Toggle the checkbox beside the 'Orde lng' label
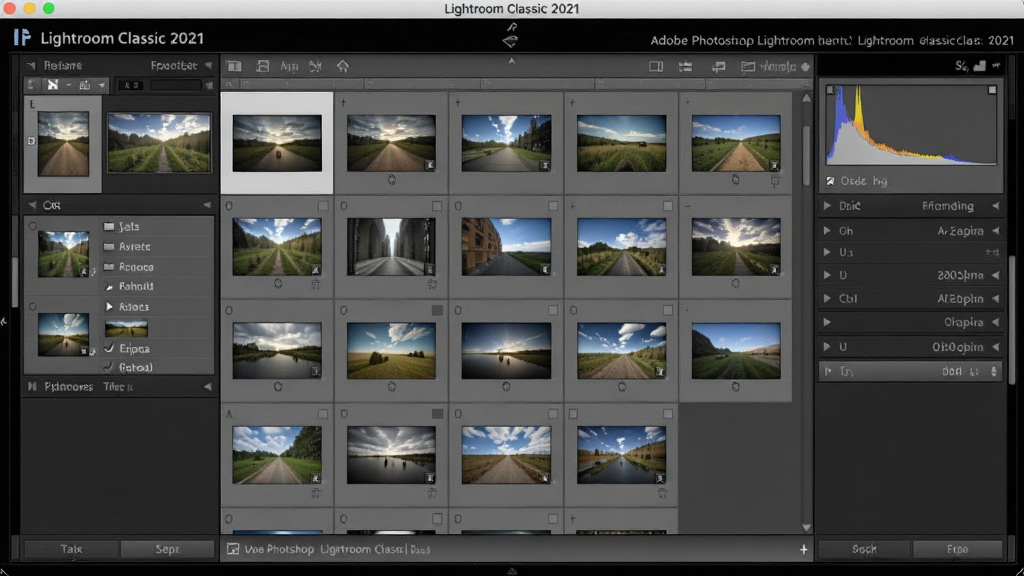Image resolution: width=1024 pixels, height=576 pixels. point(830,181)
